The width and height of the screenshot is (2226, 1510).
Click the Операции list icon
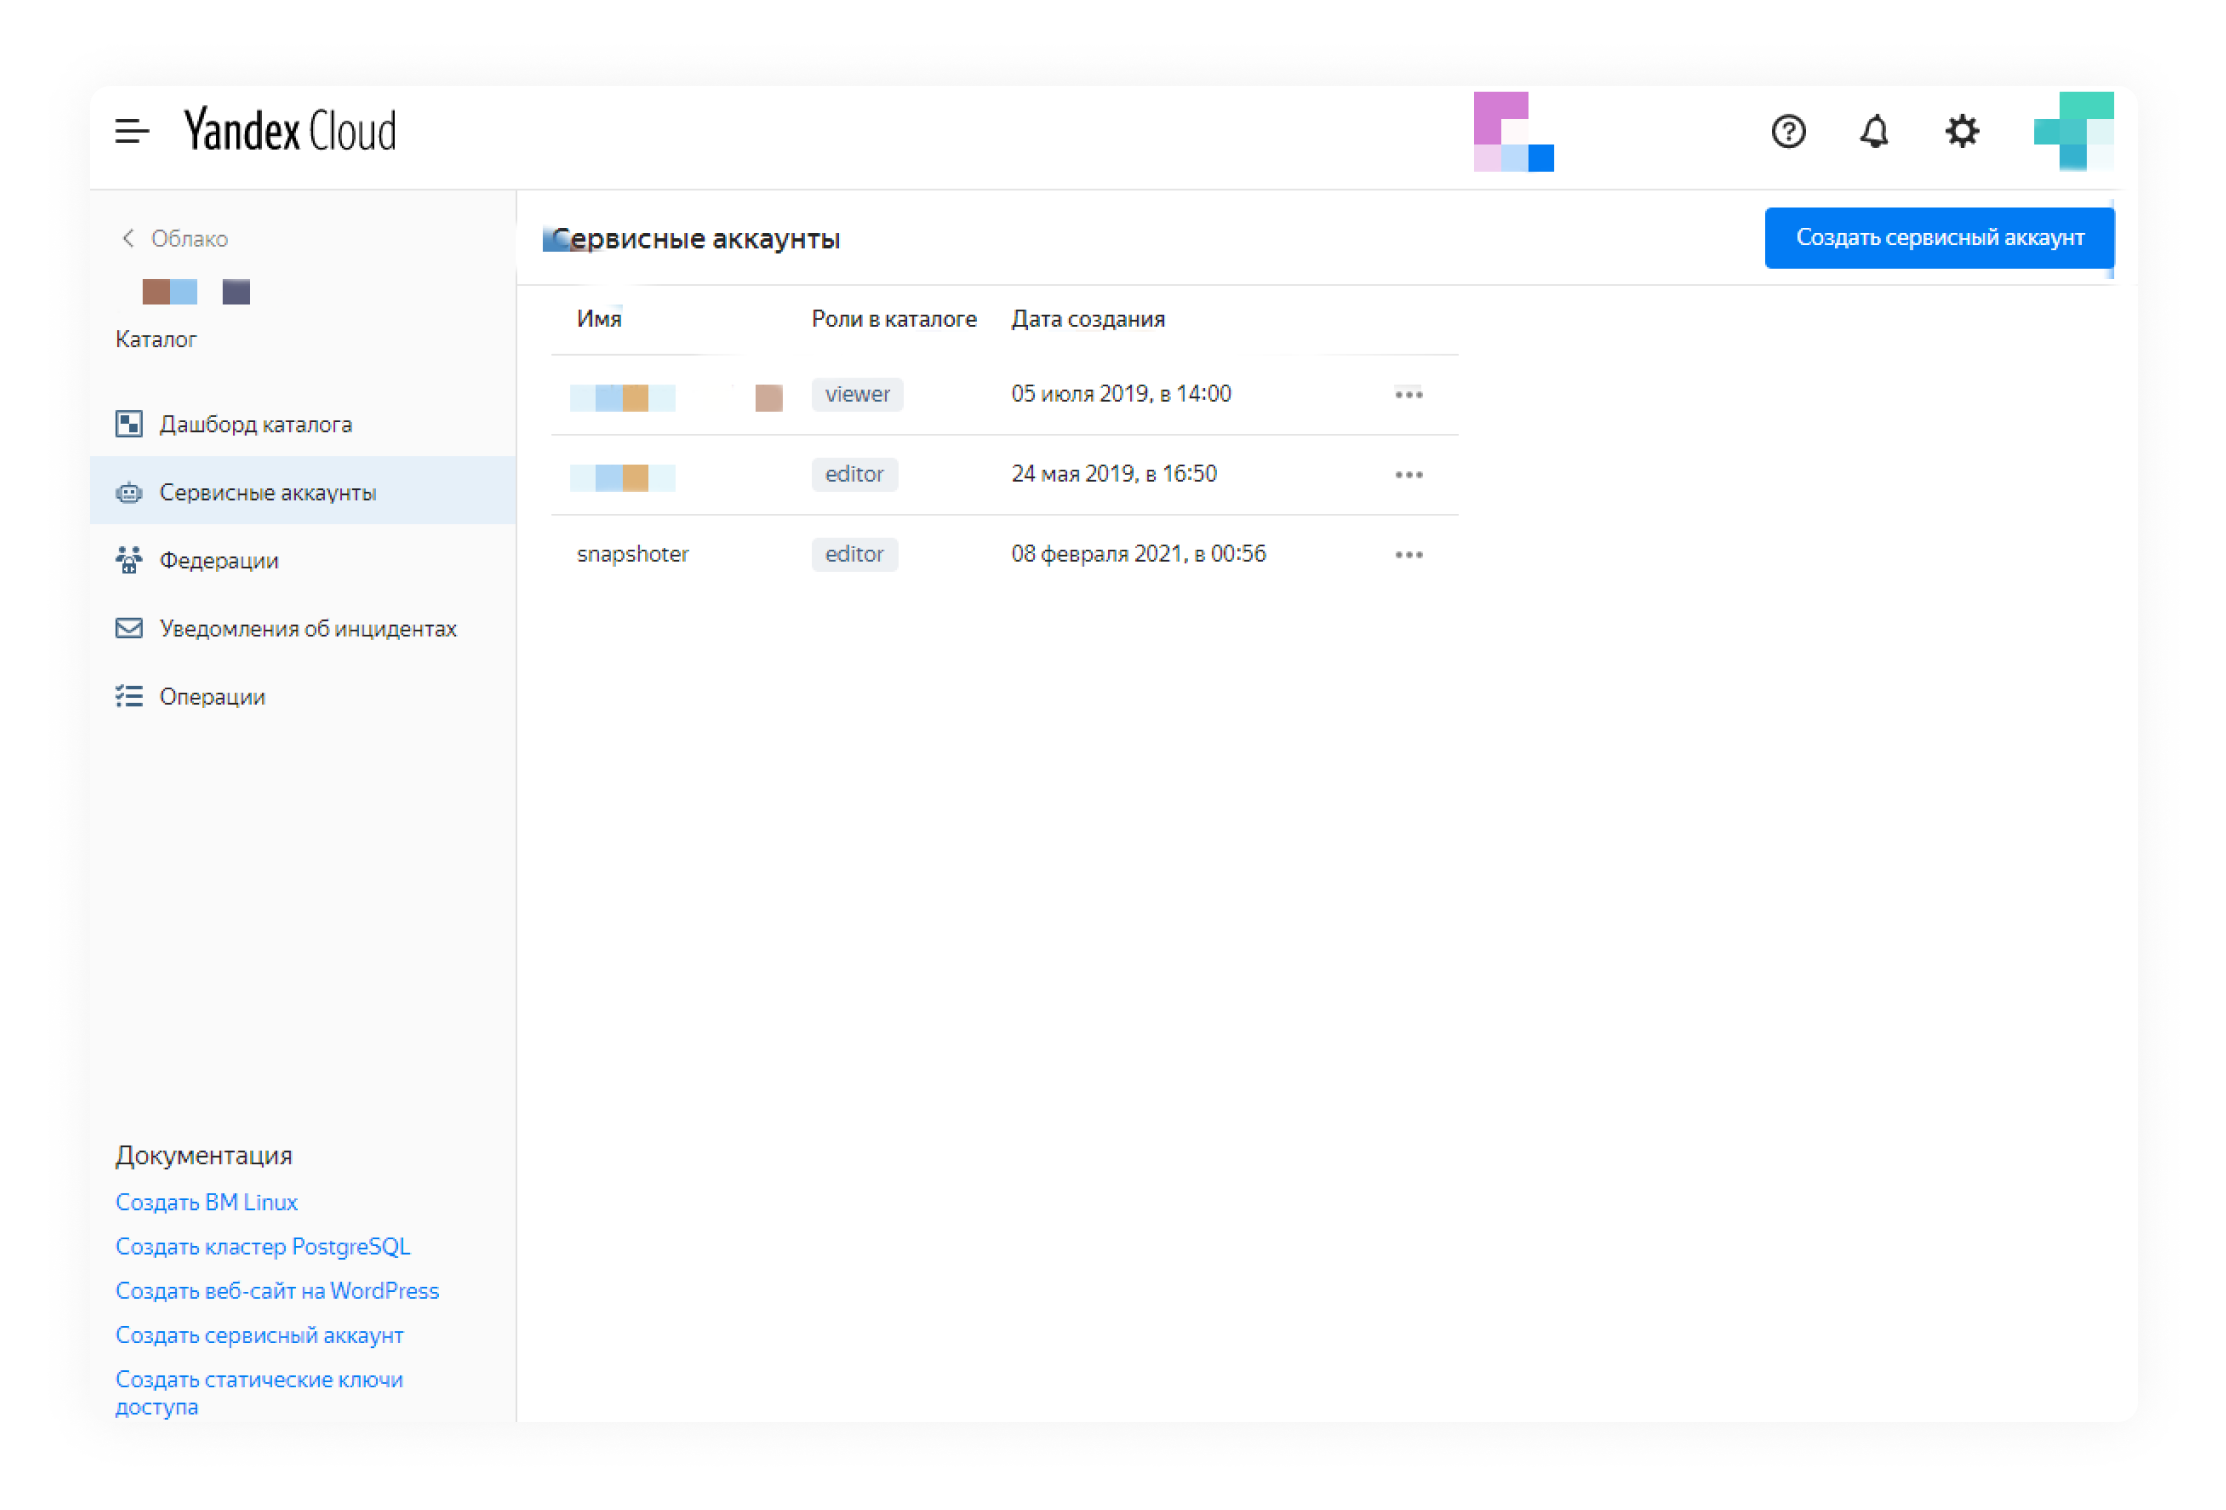pyautogui.click(x=129, y=696)
